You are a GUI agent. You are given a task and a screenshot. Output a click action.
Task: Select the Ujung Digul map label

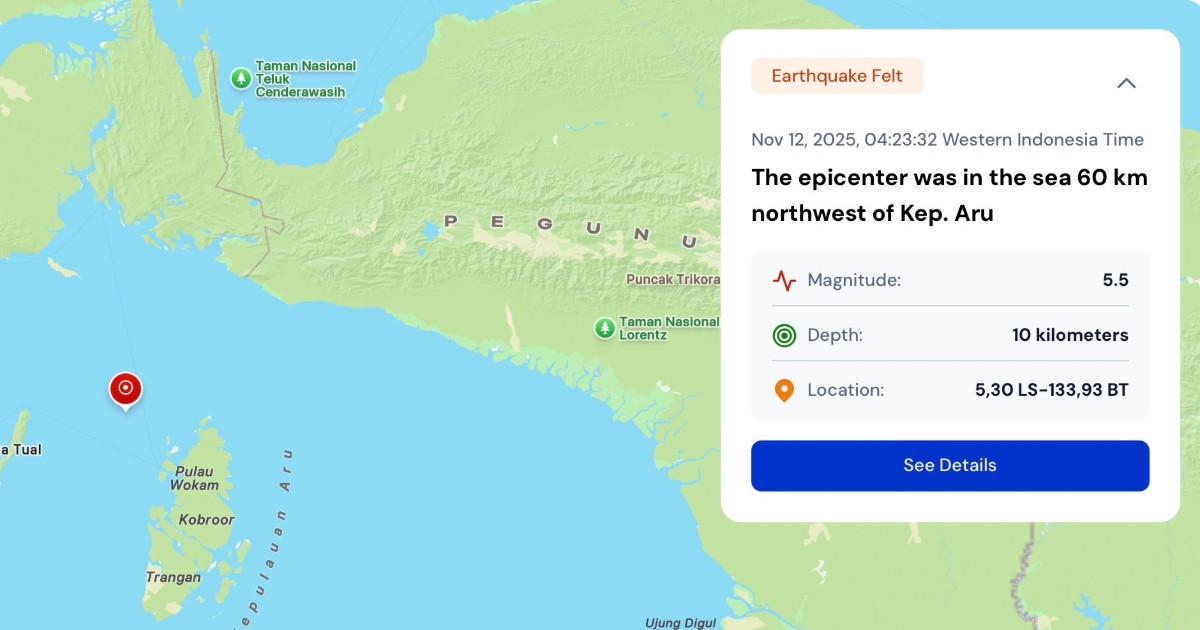[x=678, y=621]
